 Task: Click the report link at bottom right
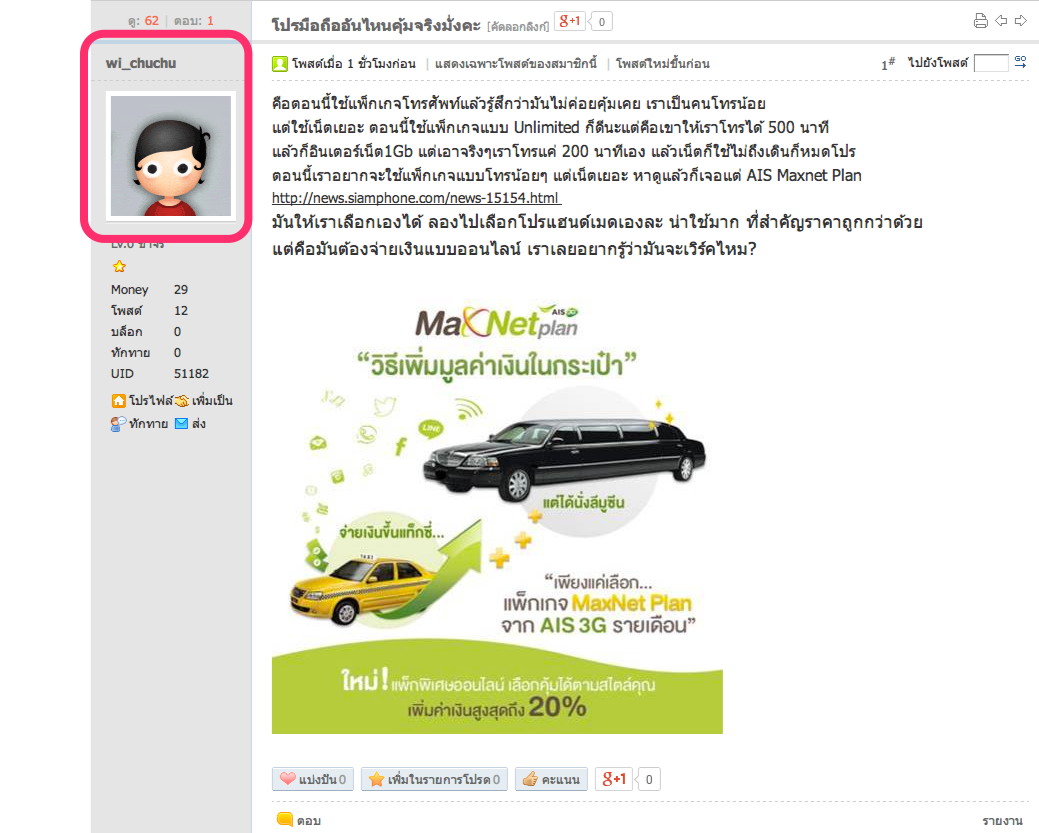[1003, 821]
